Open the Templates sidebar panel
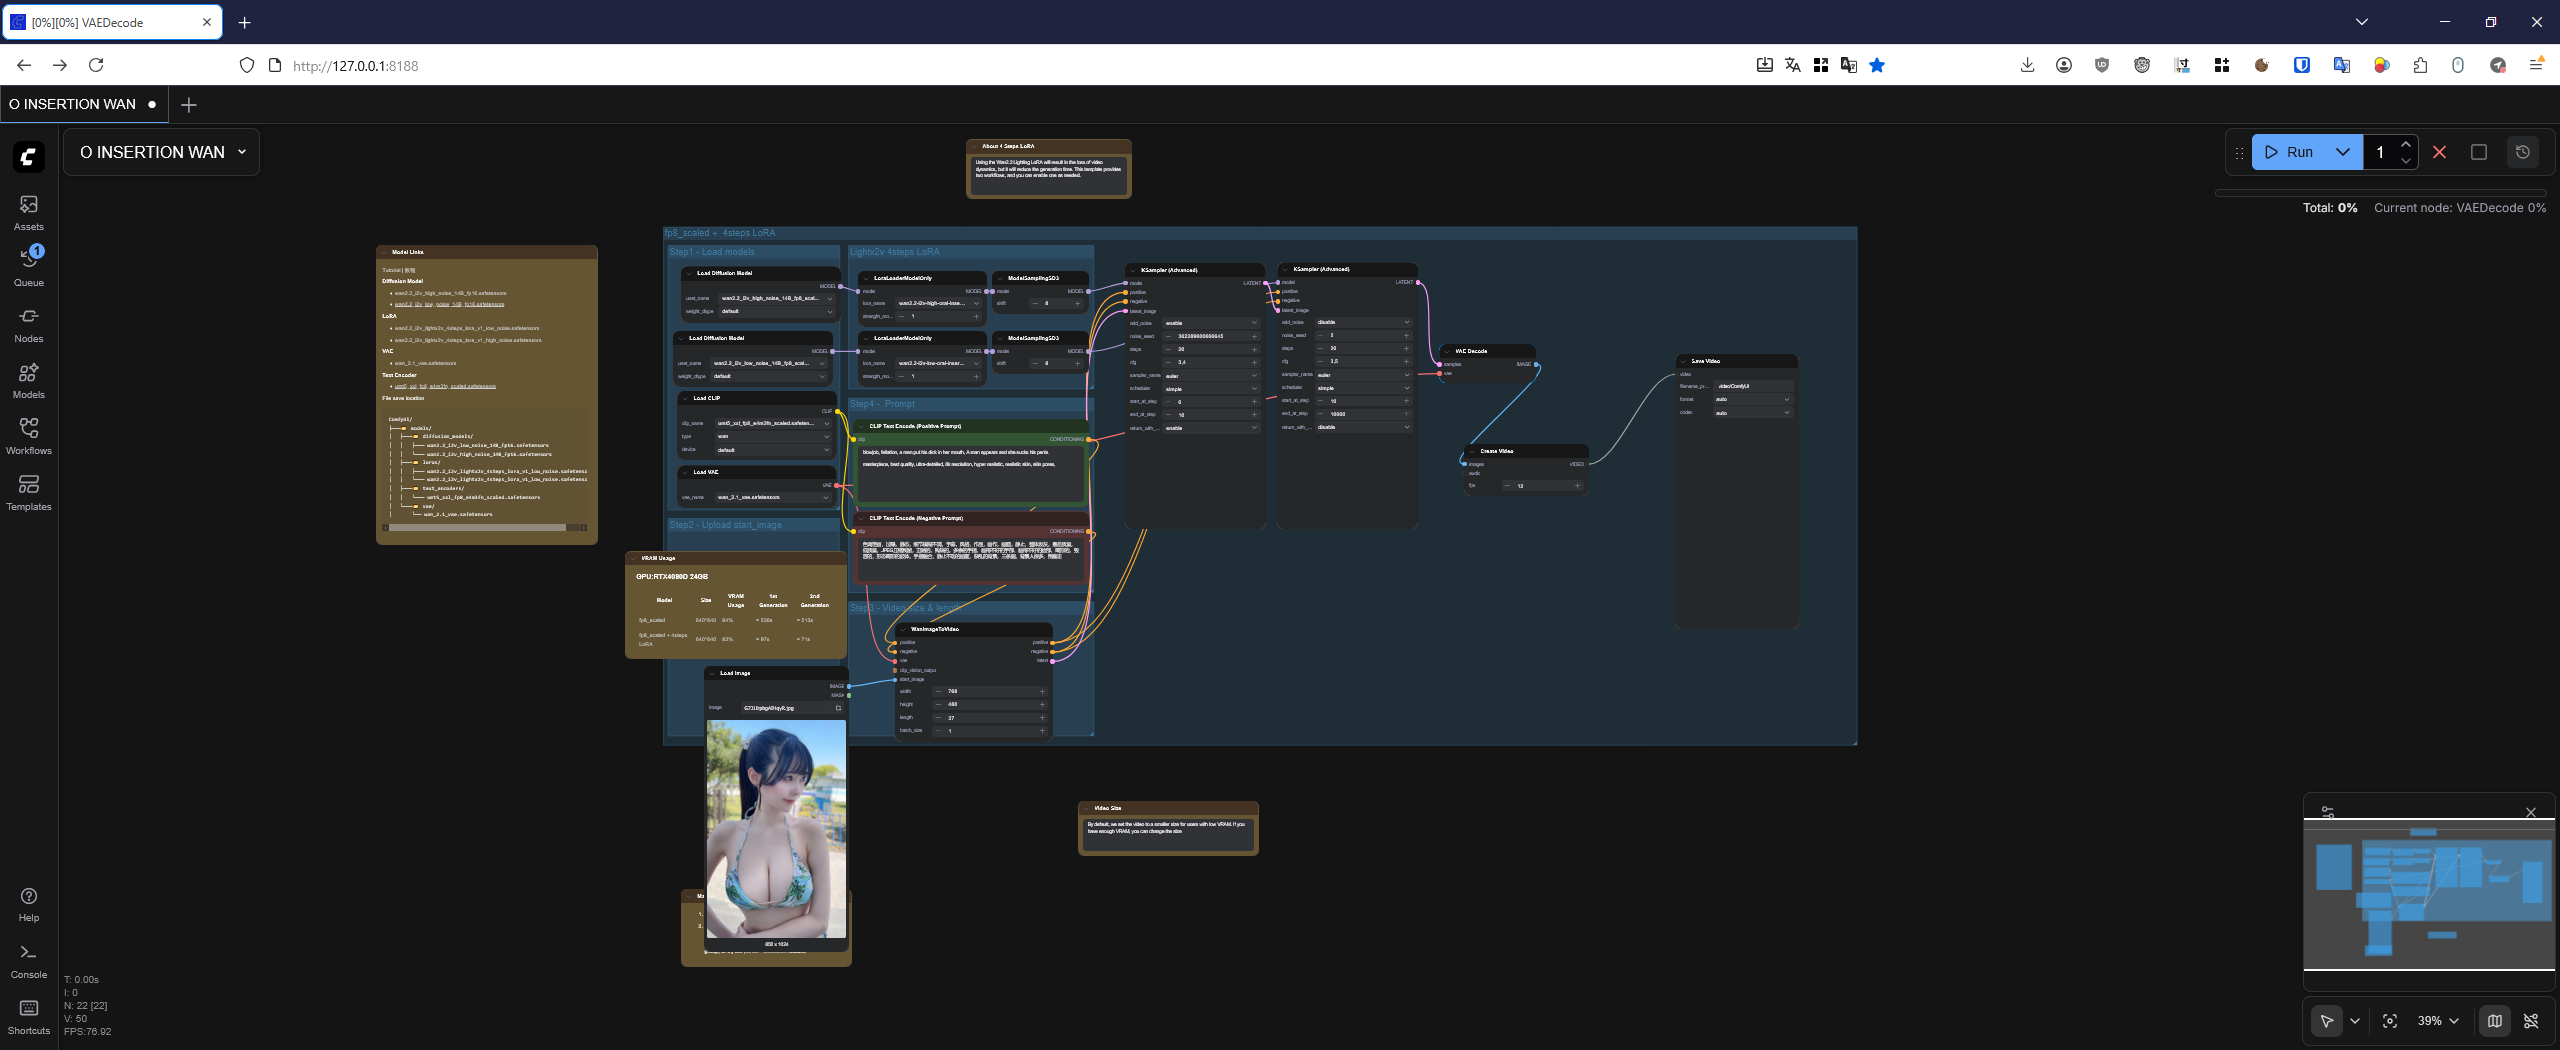The height and width of the screenshot is (1050, 2560). coord(29,491)
